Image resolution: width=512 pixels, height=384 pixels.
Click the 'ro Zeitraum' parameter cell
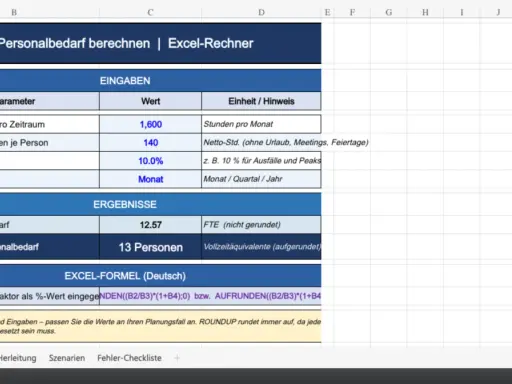[49, 124]
